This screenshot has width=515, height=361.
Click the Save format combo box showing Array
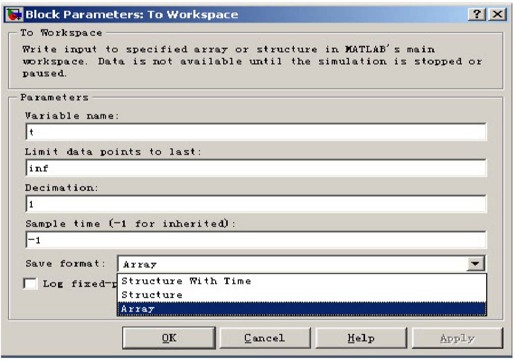301,264
